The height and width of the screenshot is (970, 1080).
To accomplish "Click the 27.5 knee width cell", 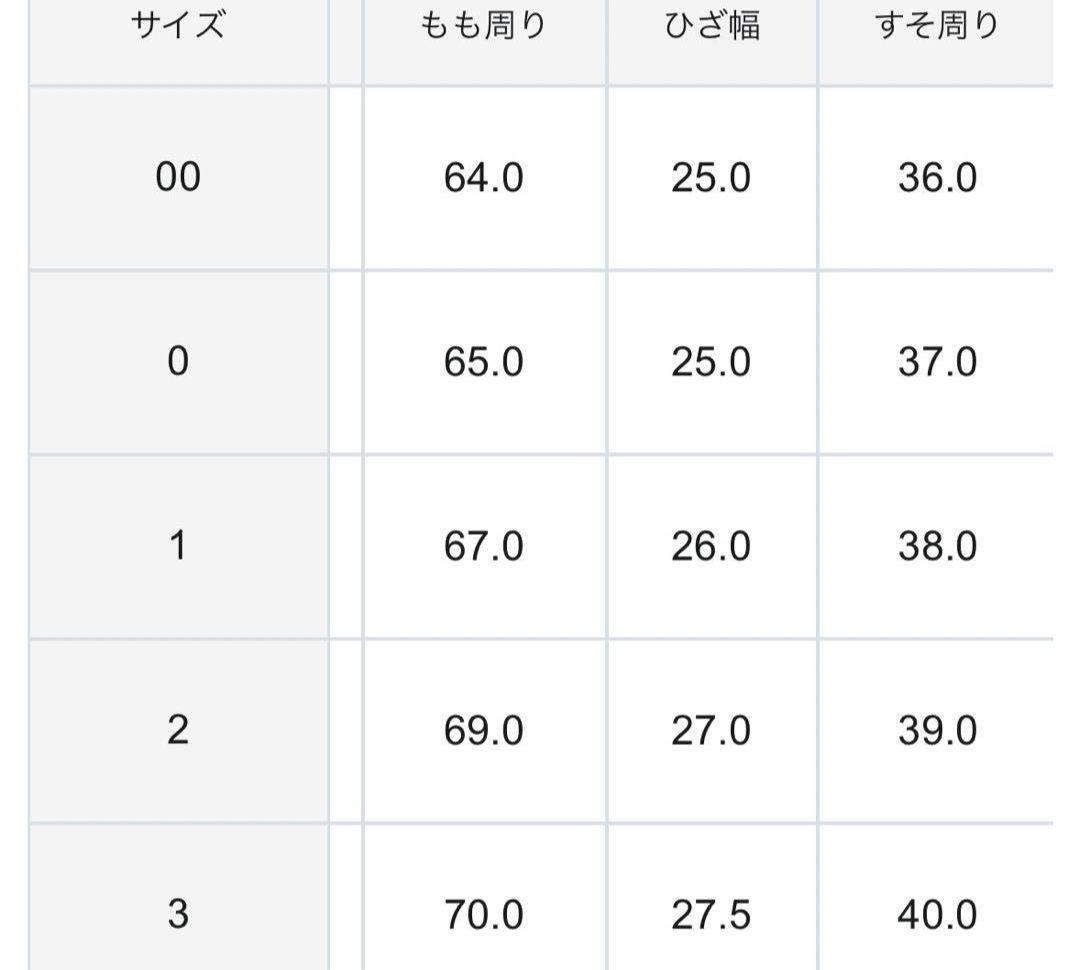I will pyautogui.click(x=712, y=915).
